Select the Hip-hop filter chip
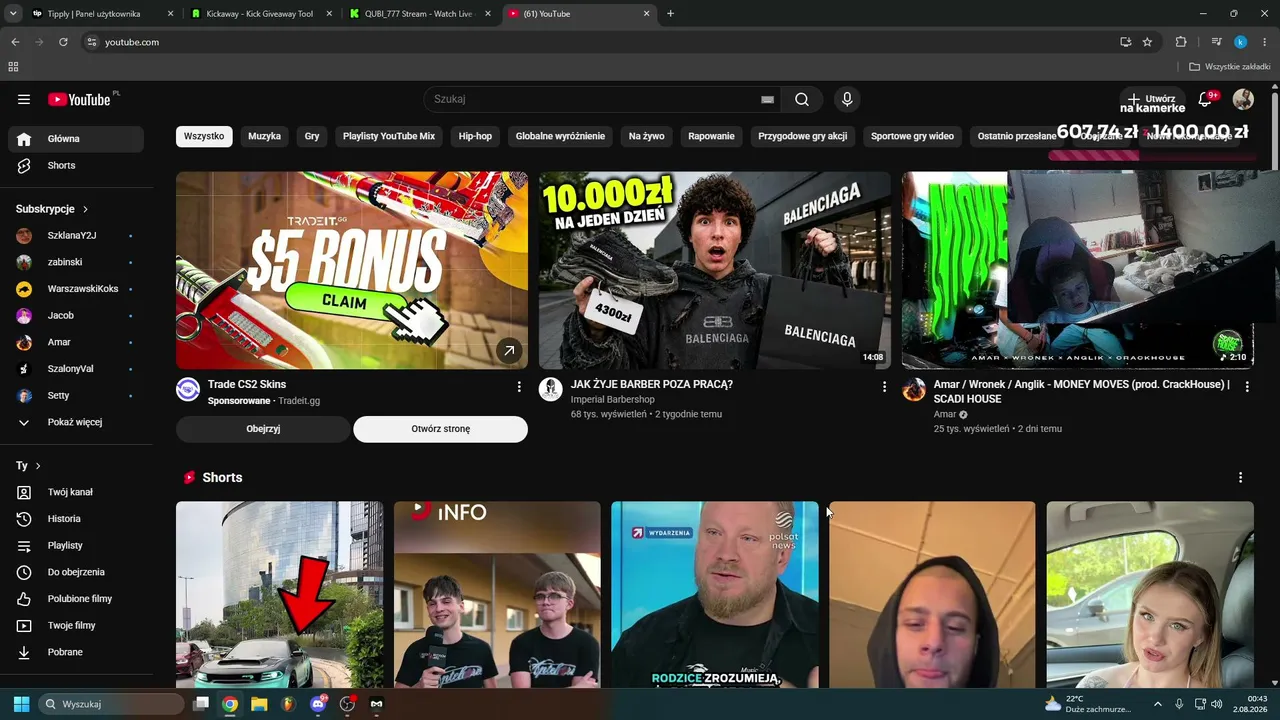 (476, 136)
